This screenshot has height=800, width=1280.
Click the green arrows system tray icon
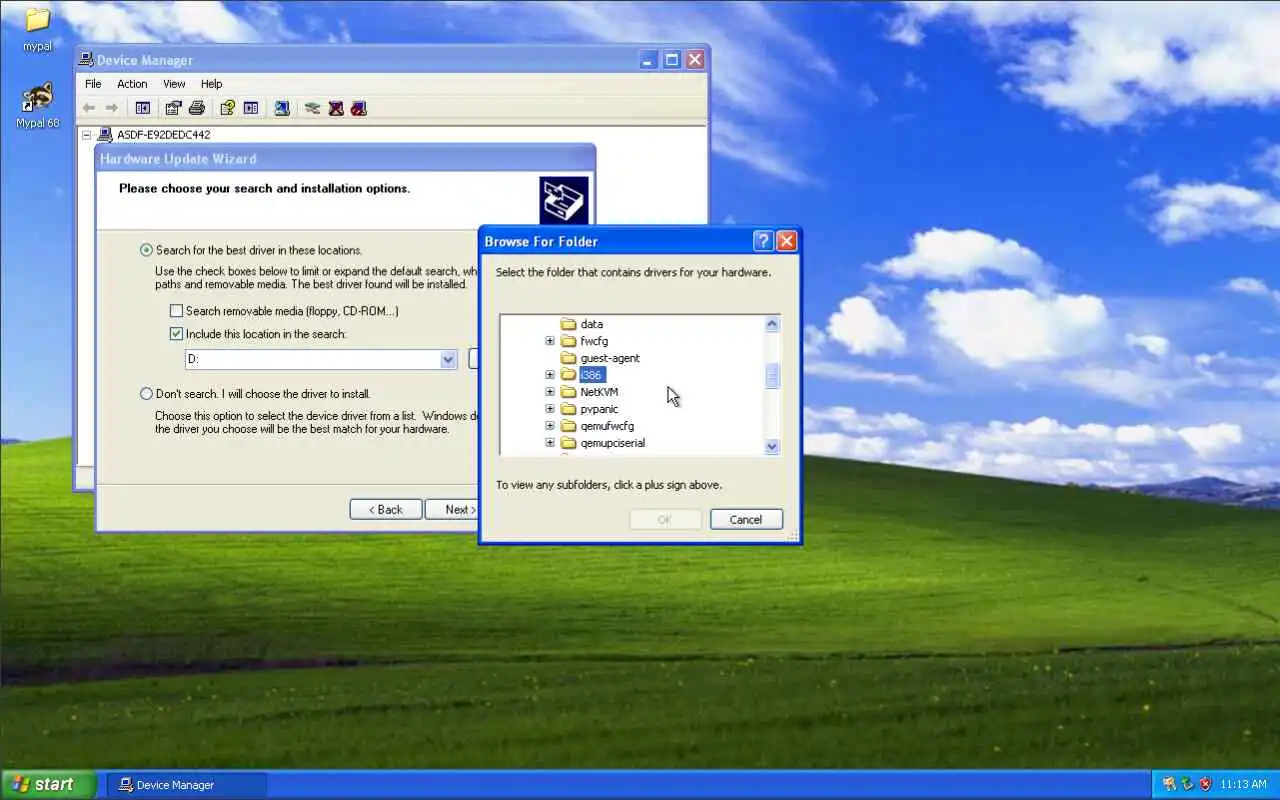click(x=1187, y=784)
